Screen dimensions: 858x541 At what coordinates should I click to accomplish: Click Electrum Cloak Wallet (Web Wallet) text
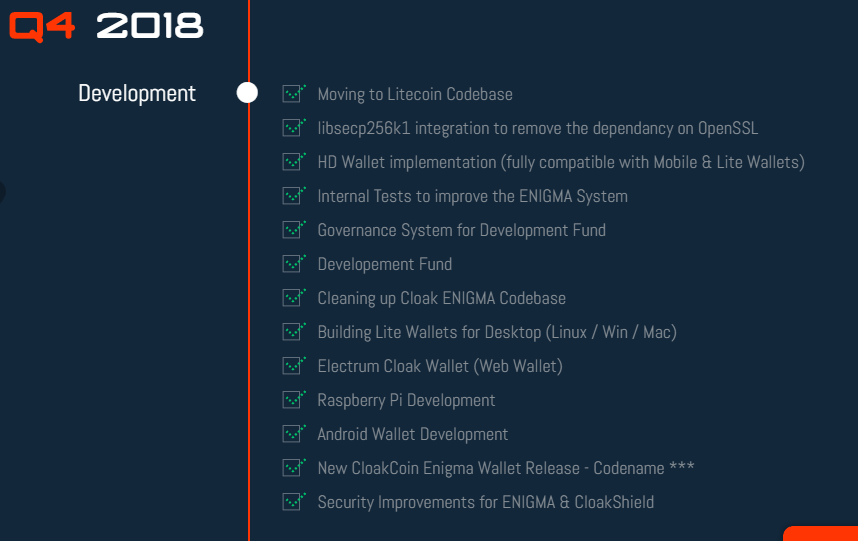click(x=440, y=366)
